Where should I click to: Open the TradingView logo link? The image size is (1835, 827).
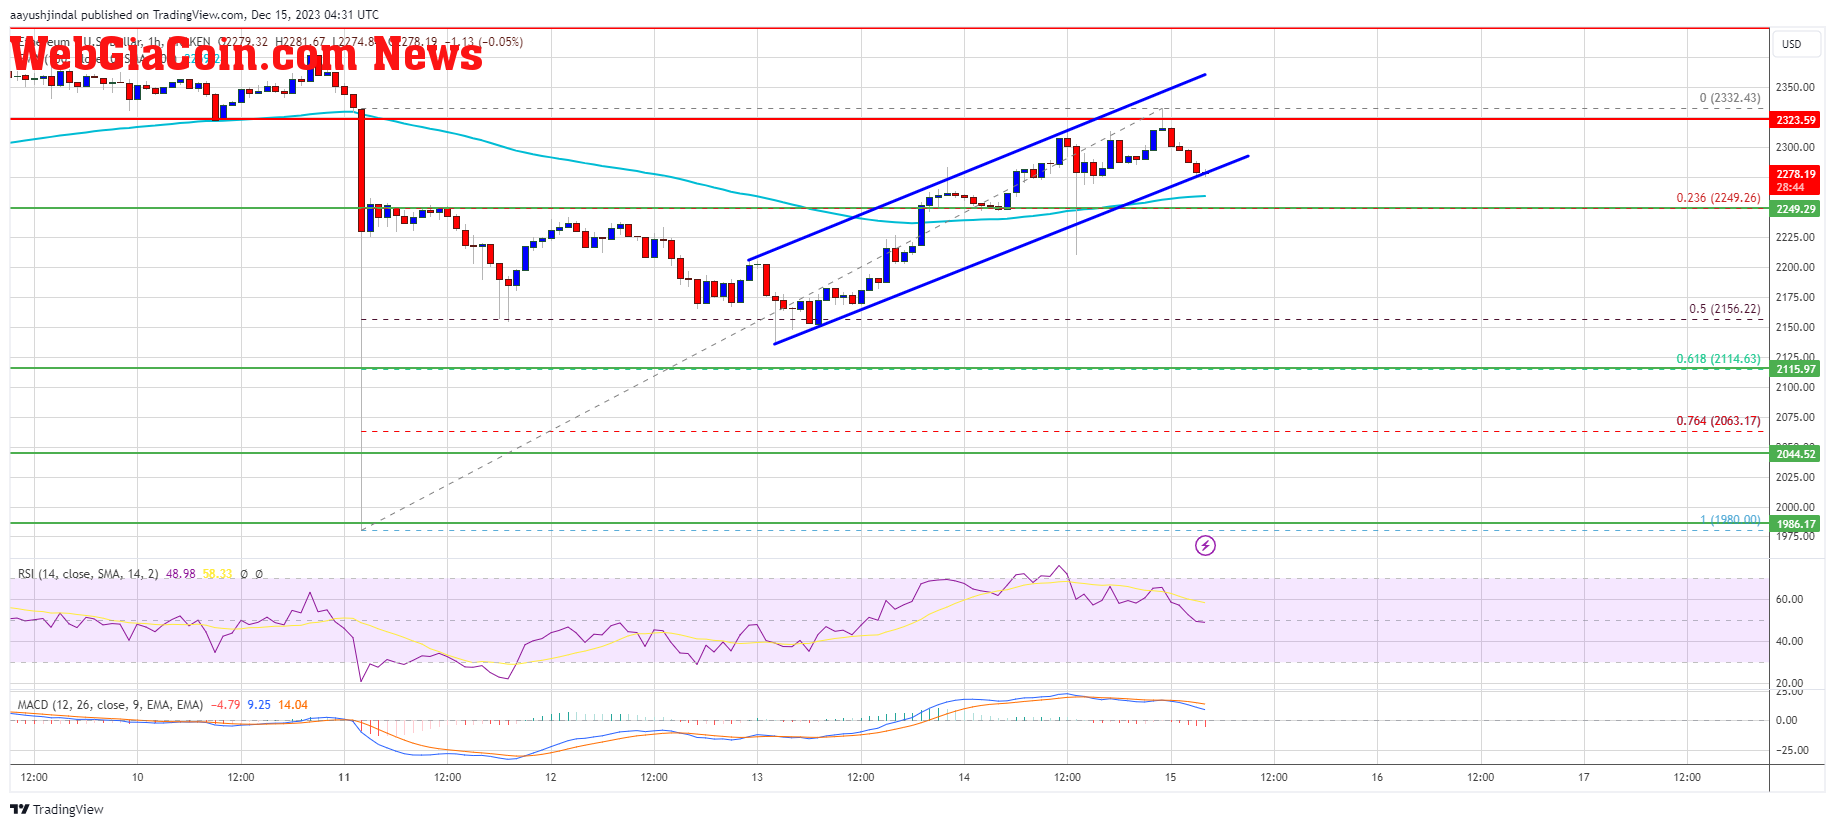pos(57,809)
